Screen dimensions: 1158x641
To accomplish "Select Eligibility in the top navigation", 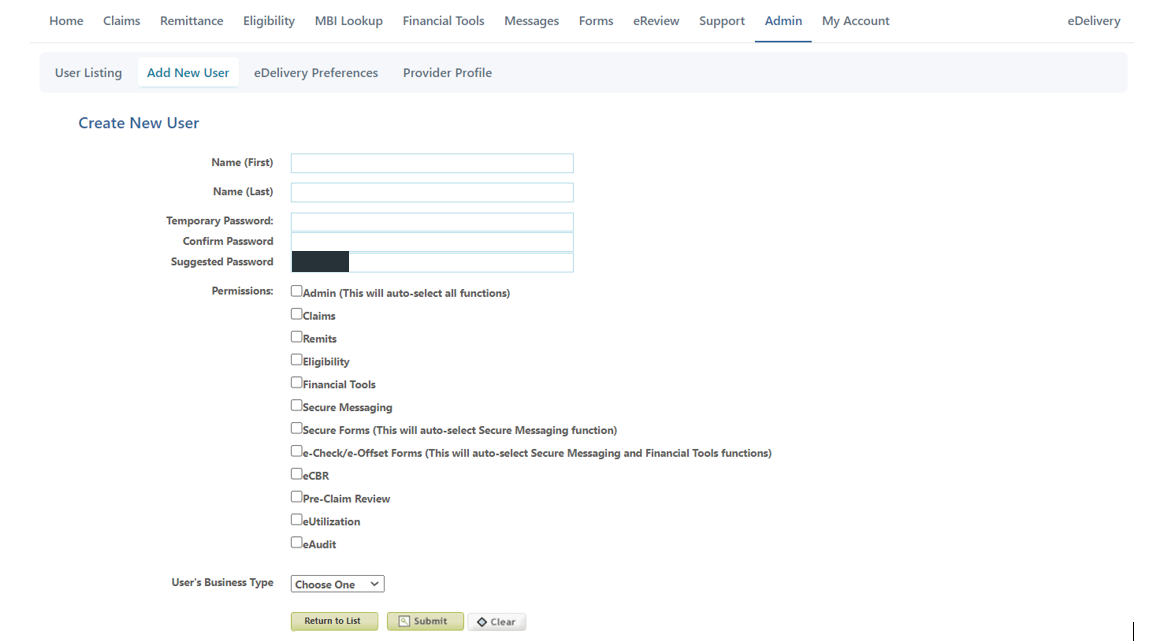I will pyautogui.click(x=269, y=21).
